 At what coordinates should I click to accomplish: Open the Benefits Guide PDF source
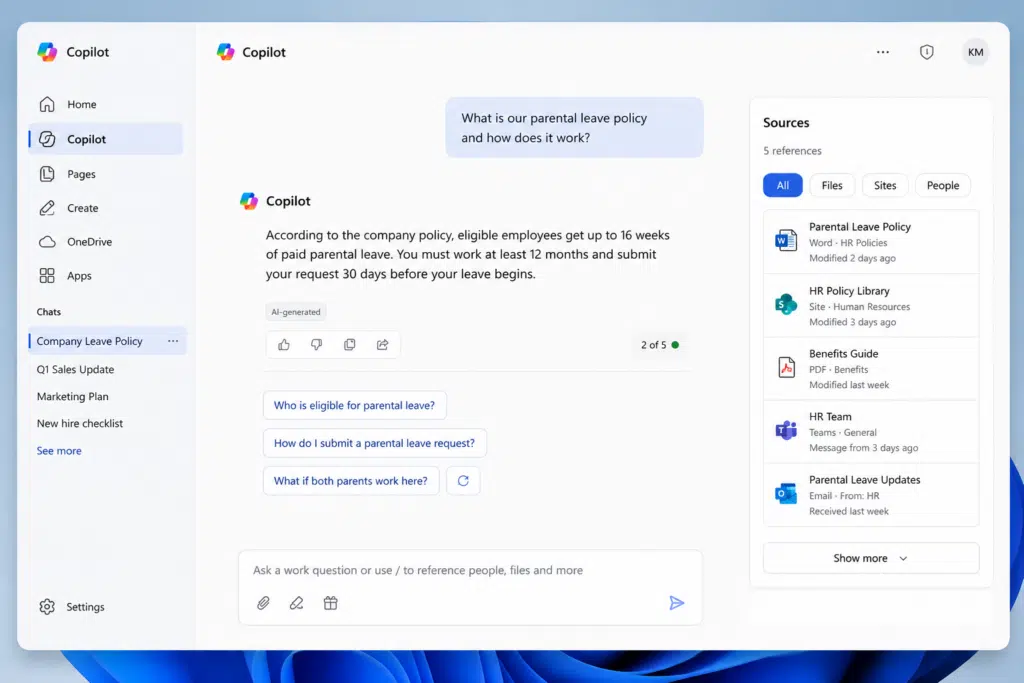(871, 369)
